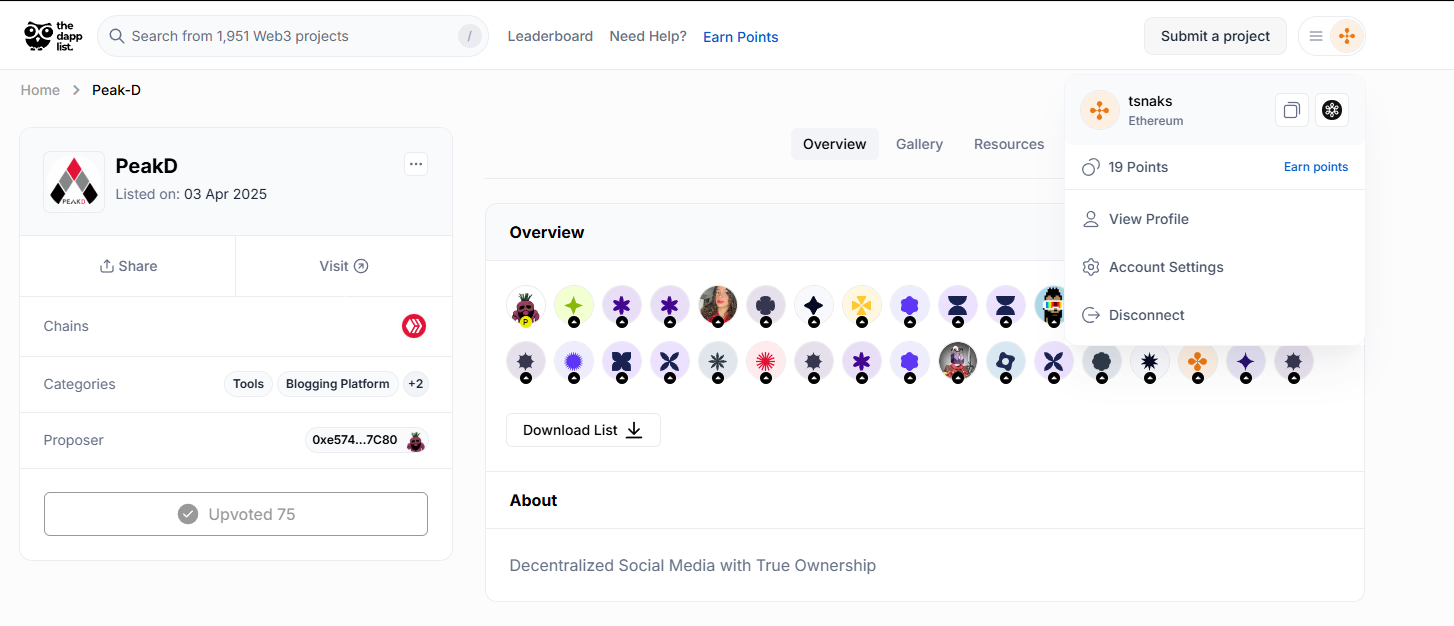The image size is (1454, 626).
Task: Select the yellow pinwheel voter avatar
Action: (x=862, y=306)
